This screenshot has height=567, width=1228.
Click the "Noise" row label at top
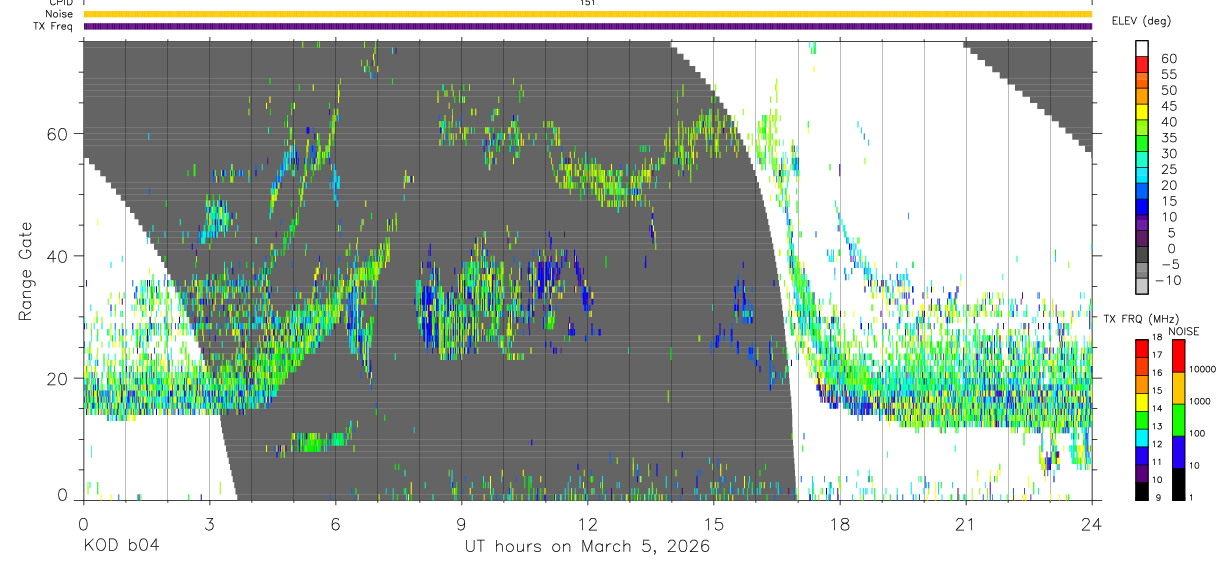click(x=59, y=15)
